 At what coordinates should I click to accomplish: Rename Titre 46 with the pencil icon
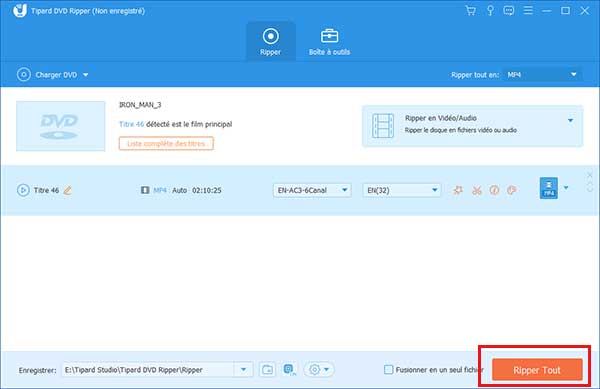pos(68,190)
